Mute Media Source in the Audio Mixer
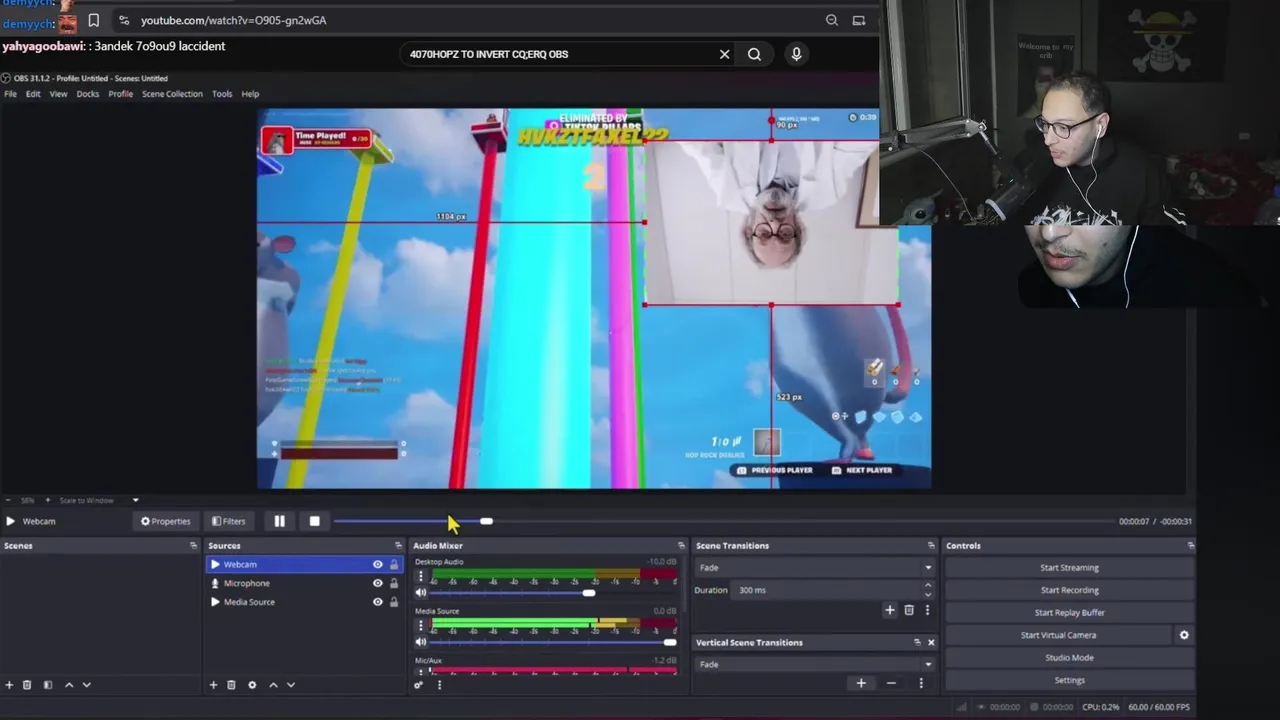Viewport: 1280px width, 720px height. (x=421, y=642)
